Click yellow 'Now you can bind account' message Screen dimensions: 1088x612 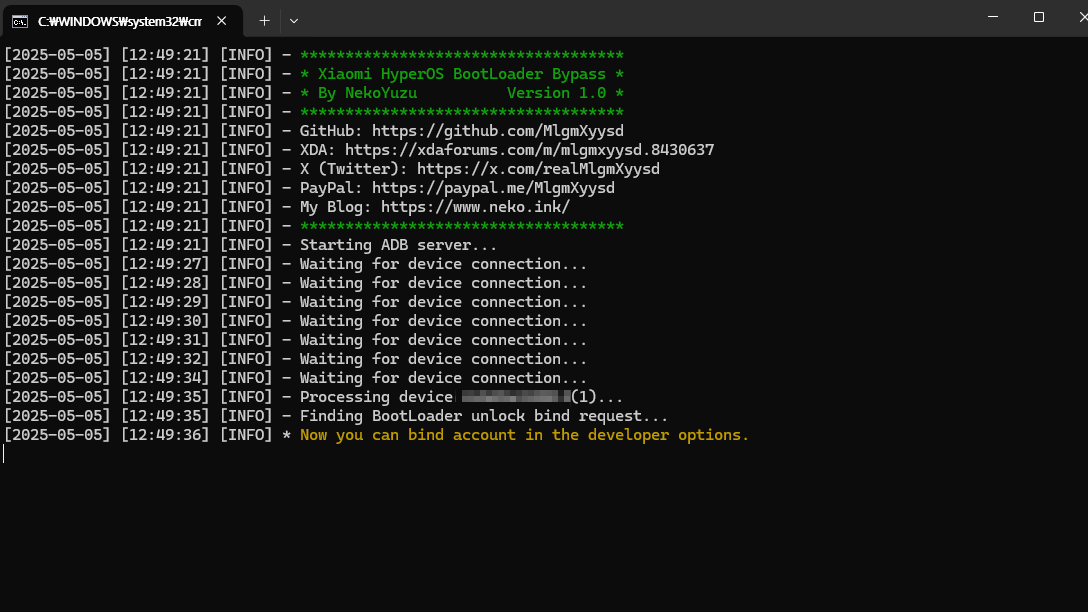tap(525, 435)
